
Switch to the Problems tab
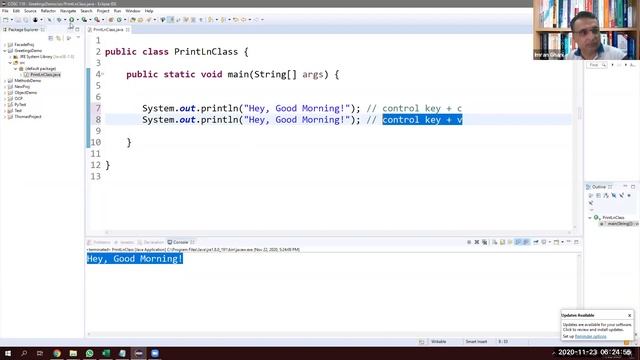pos(99,242)
